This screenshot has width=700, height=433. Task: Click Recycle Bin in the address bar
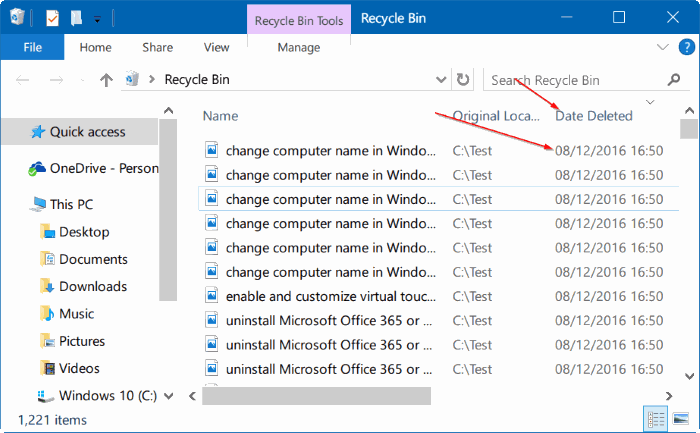pyautogui.click(x=197, y=79)
